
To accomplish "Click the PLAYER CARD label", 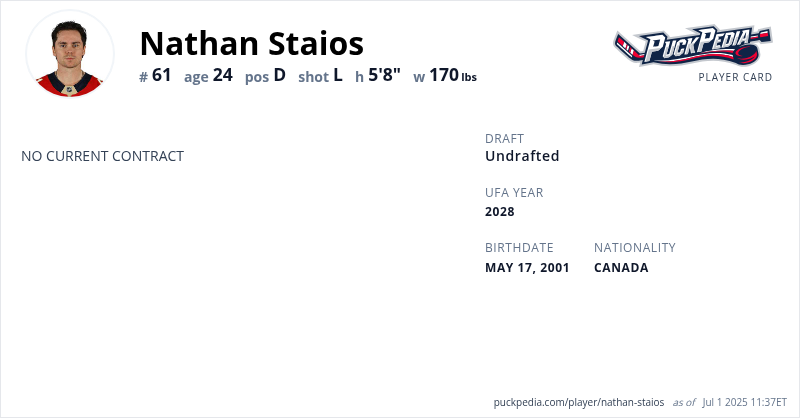I will tap(735, 77).
